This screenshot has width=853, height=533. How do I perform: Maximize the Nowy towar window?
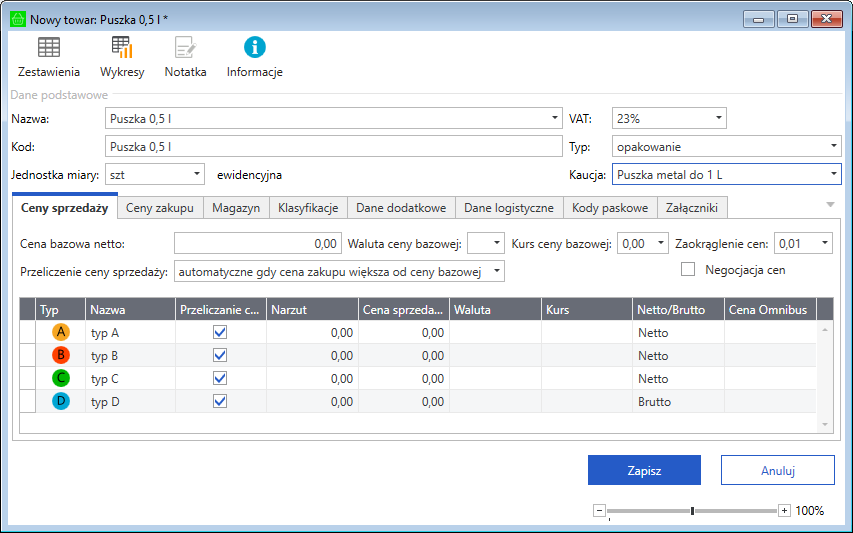[x=792, y=19]
